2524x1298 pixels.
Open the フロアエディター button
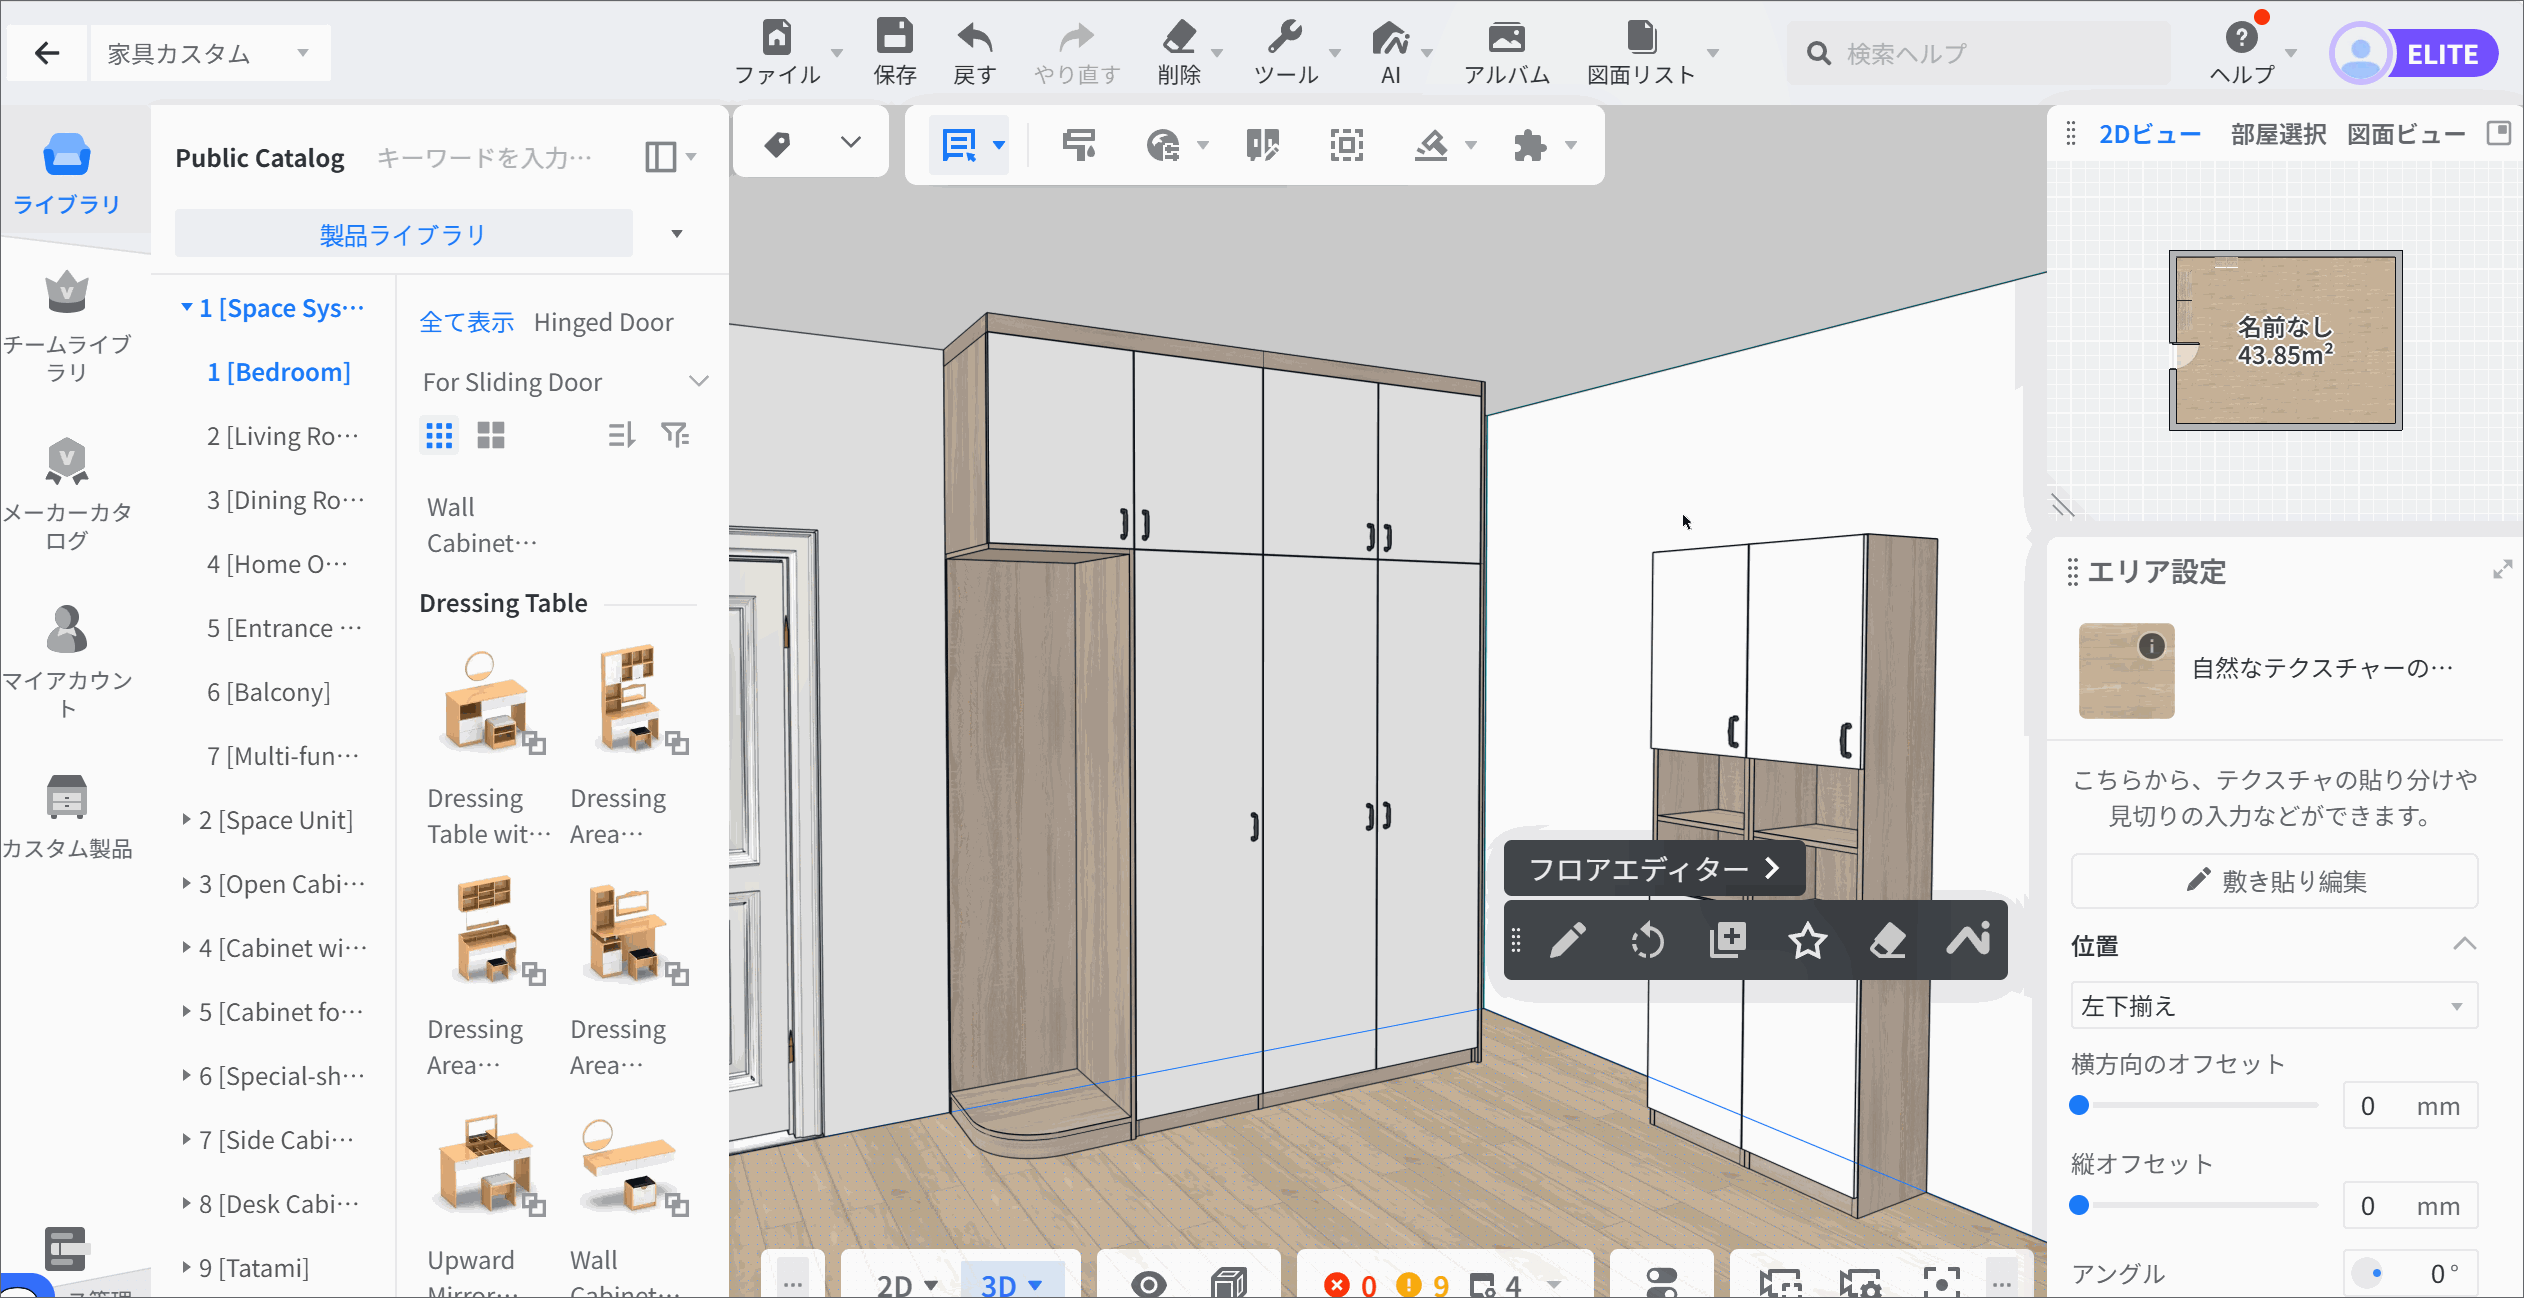tap(1654, 869)
